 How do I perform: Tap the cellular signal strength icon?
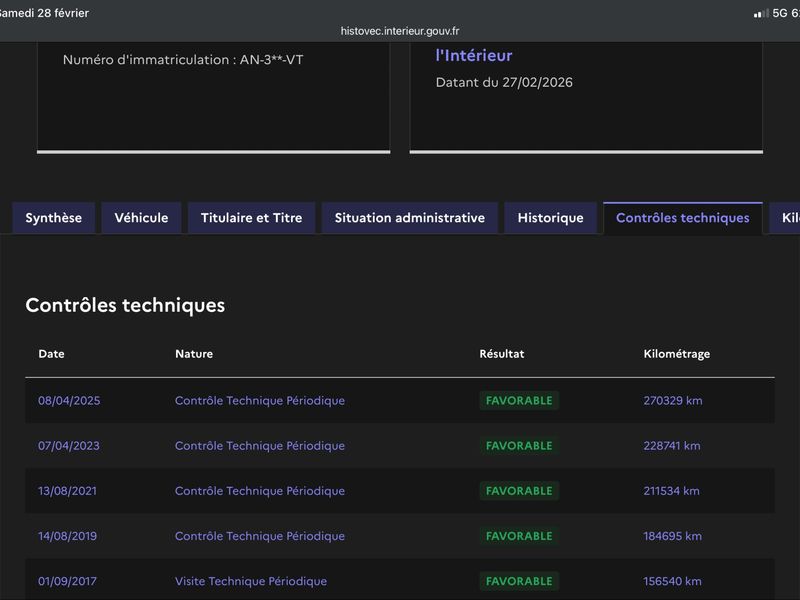click(x=761, y=13)
